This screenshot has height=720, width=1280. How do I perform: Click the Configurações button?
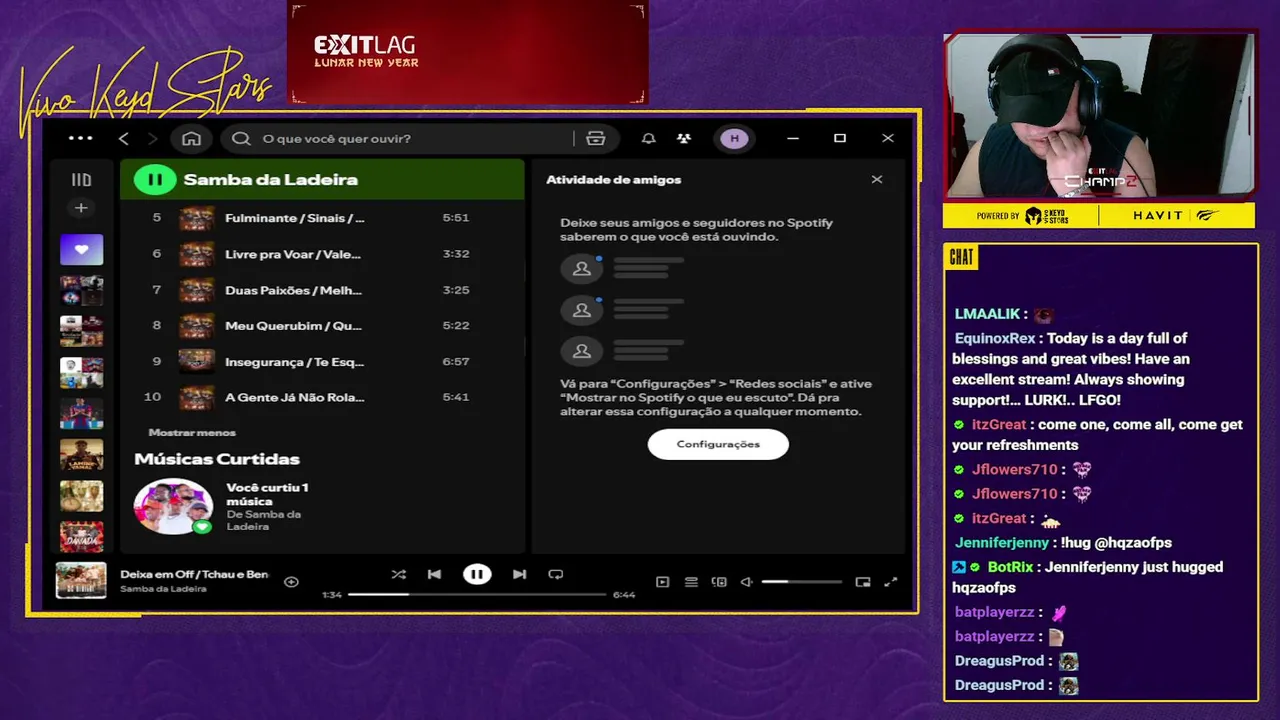(718, 444)
